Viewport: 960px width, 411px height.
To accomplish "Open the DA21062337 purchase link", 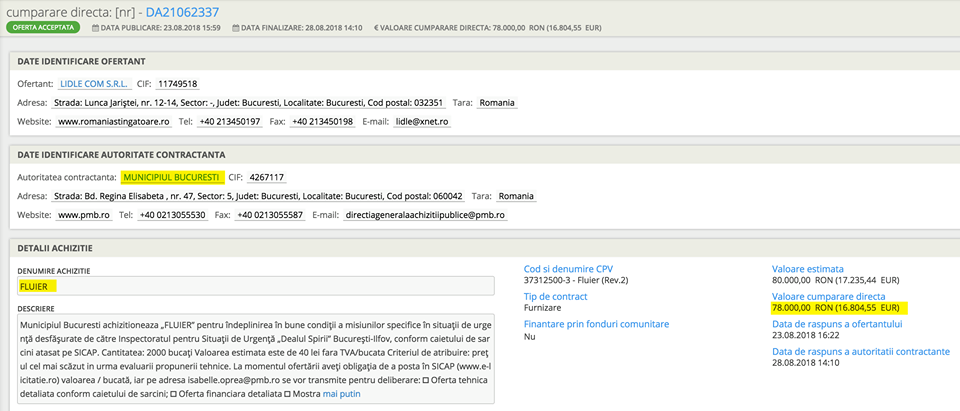I will point(183,11).
